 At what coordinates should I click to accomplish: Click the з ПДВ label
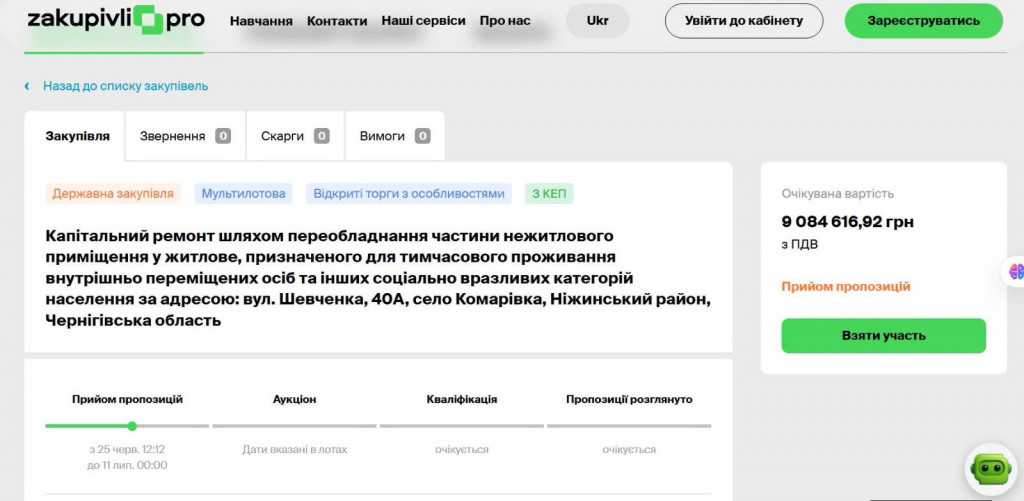point(800,245)
